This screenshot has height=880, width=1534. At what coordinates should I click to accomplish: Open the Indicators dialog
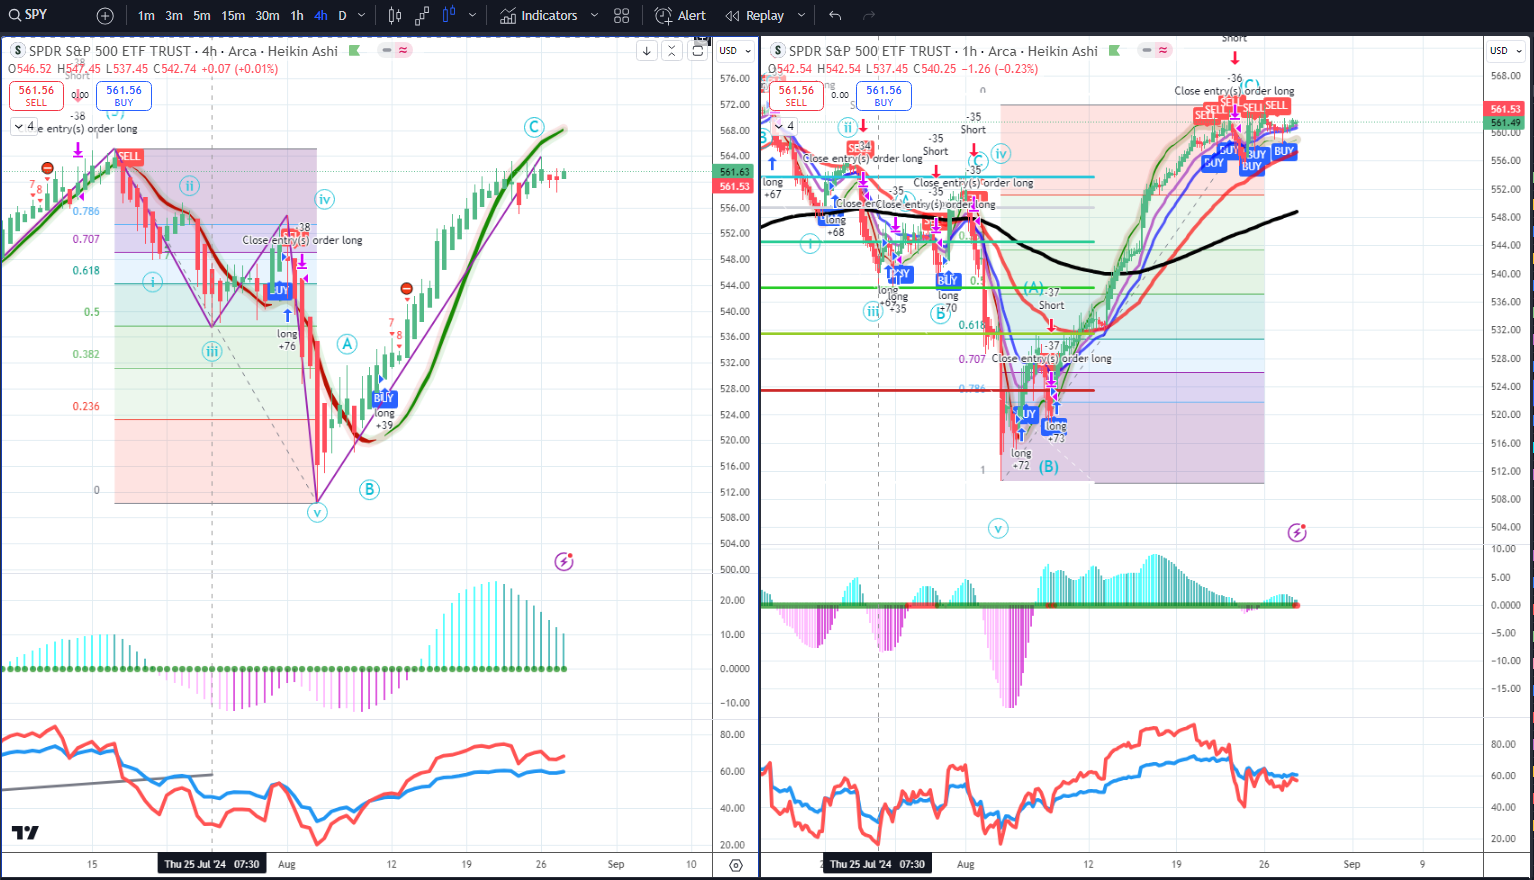tap(539, 16)
